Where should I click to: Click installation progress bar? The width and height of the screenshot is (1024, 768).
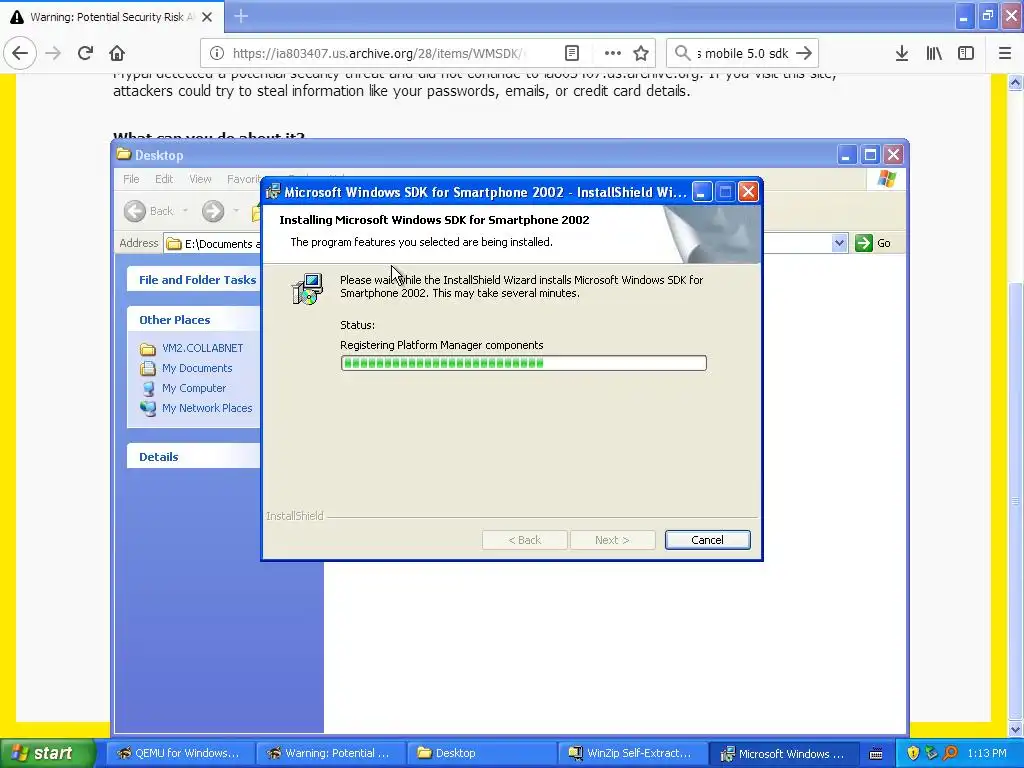coord(523,363)
